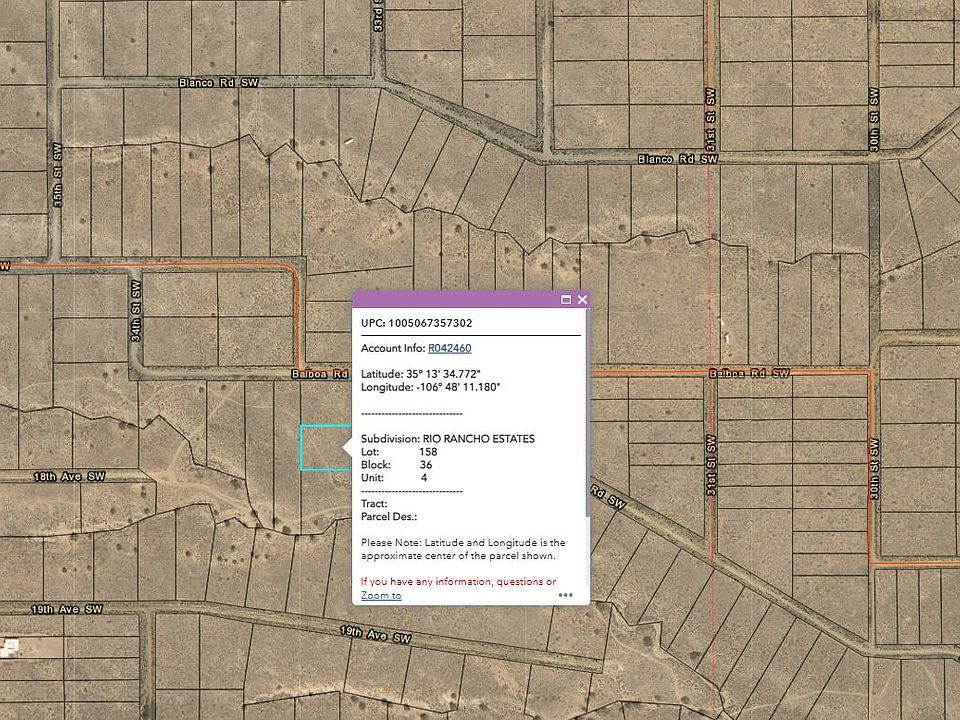Click the 18th Ave SW street label
The image size is (960, 720).
[x=69, y=476]
